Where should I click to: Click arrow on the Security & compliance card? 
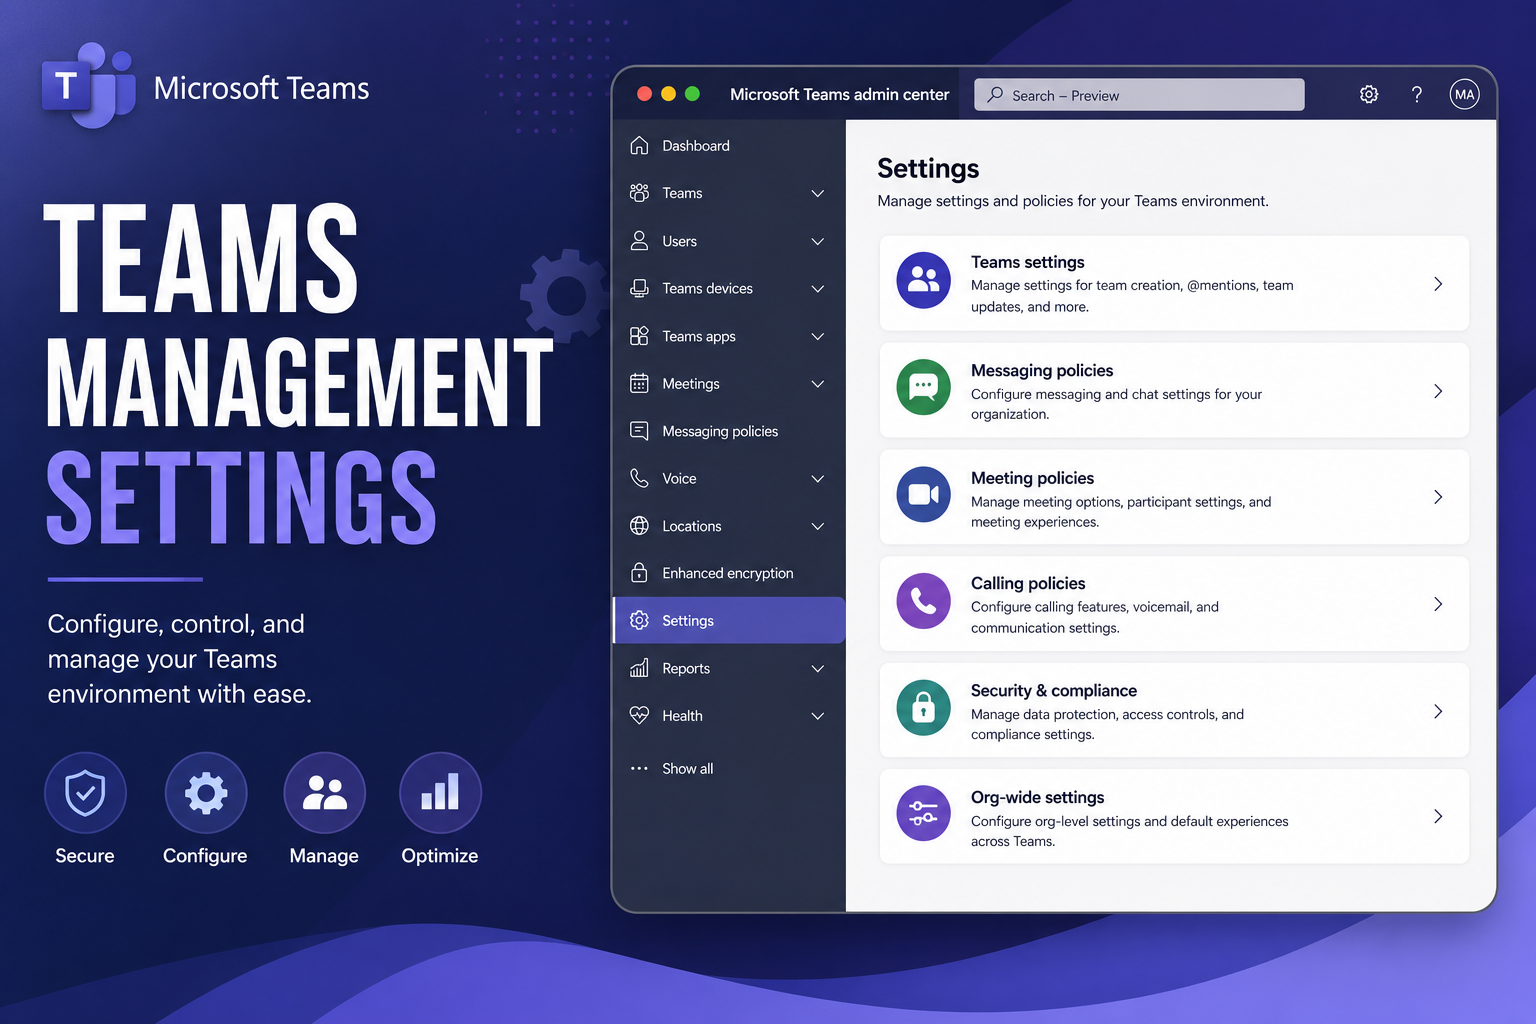(1438, 711)
